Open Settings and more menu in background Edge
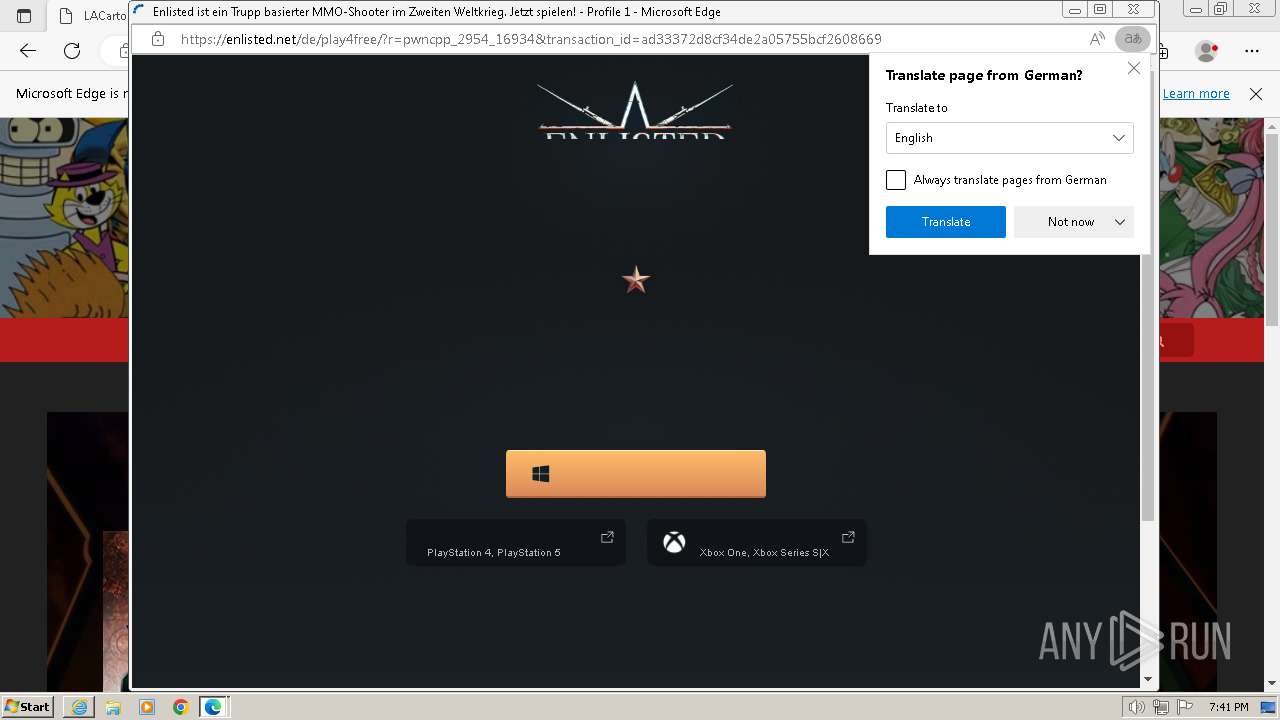Viewport: 1280px width, 720px height. pyautogui.click(x=1252, y=50)
